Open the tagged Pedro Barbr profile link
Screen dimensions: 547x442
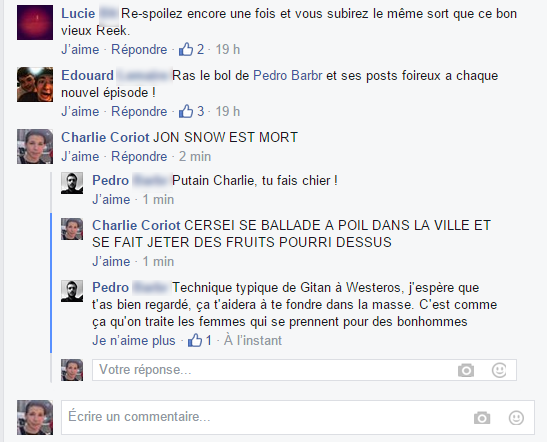coord(287,75)
